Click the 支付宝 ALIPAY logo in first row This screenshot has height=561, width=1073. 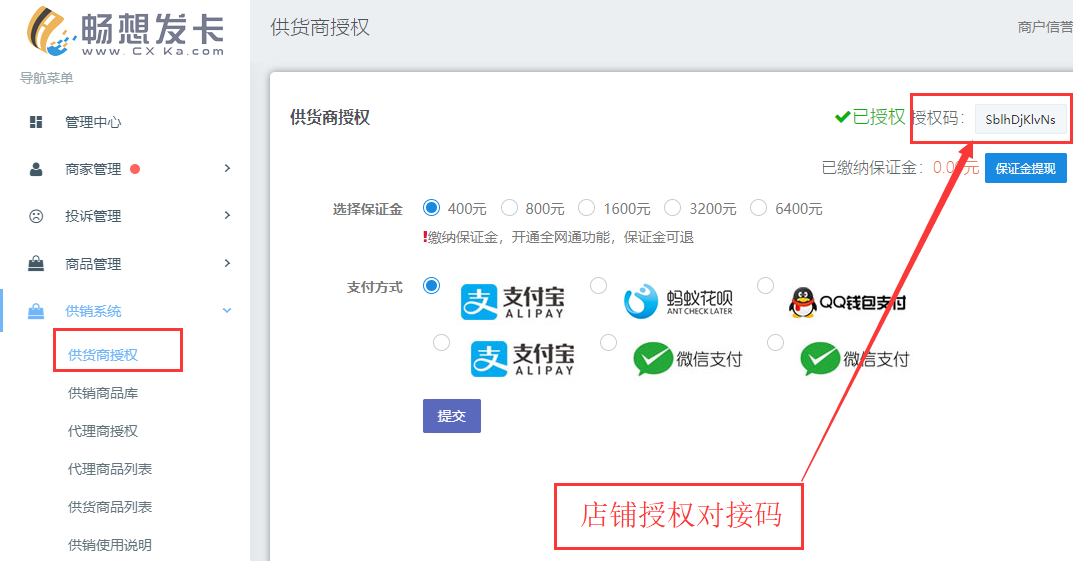tap(513, 302)
